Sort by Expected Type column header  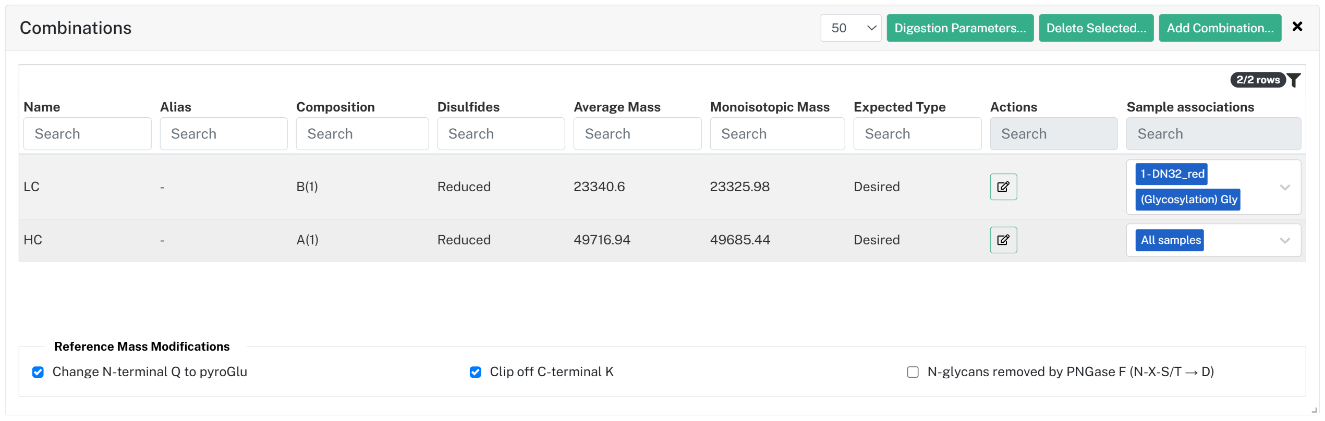pyautogui.click(x=900, y=107)
